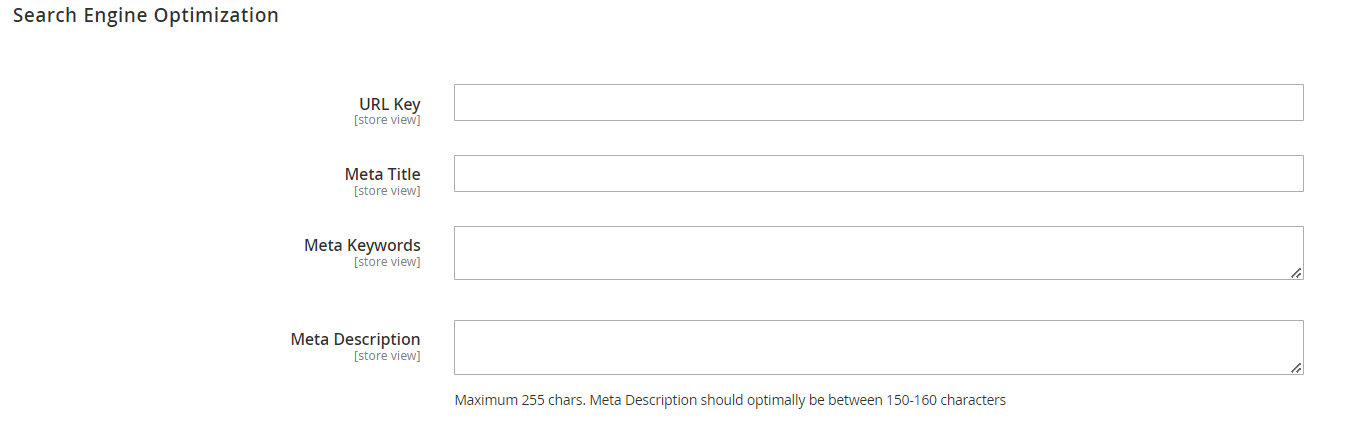
Task: Click the 'Maximum 255 chars' note
Action: point(518,400)
